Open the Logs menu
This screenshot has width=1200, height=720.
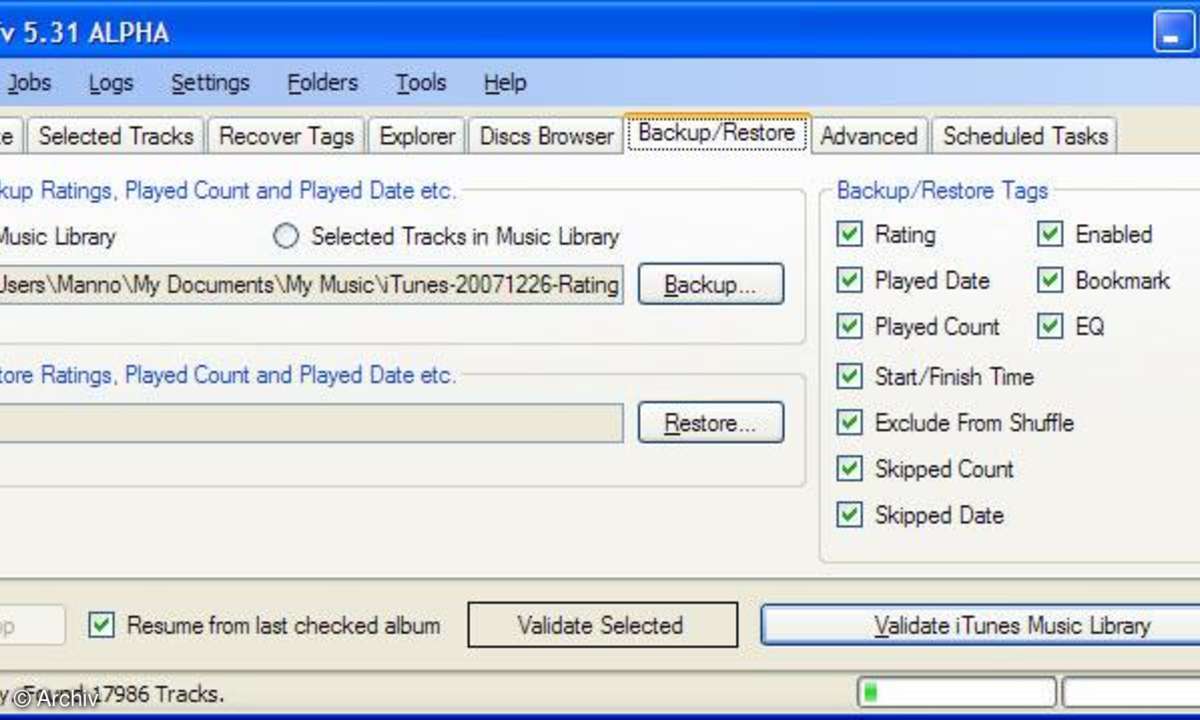pos(110,83)
